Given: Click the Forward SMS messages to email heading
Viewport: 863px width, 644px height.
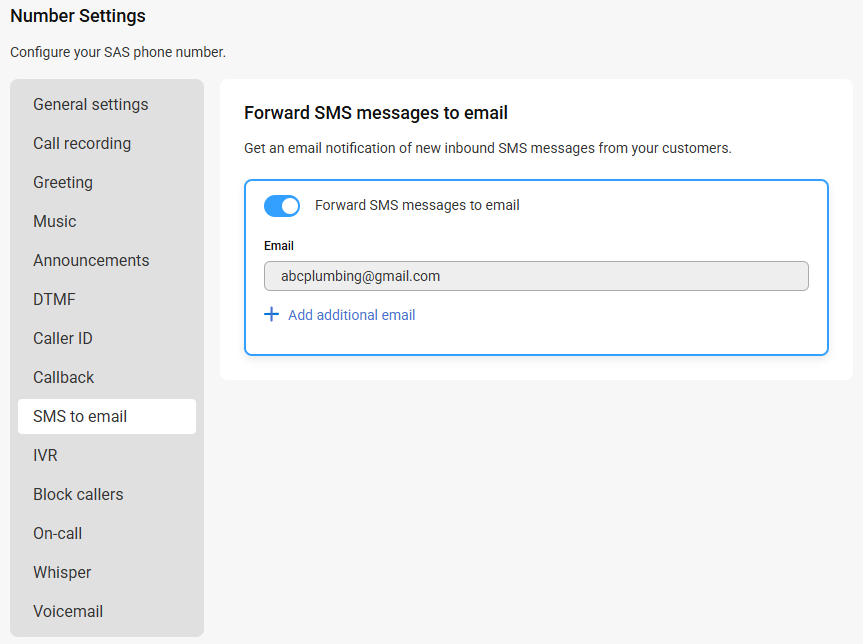Looking at the screenshot, I should 376,113.
